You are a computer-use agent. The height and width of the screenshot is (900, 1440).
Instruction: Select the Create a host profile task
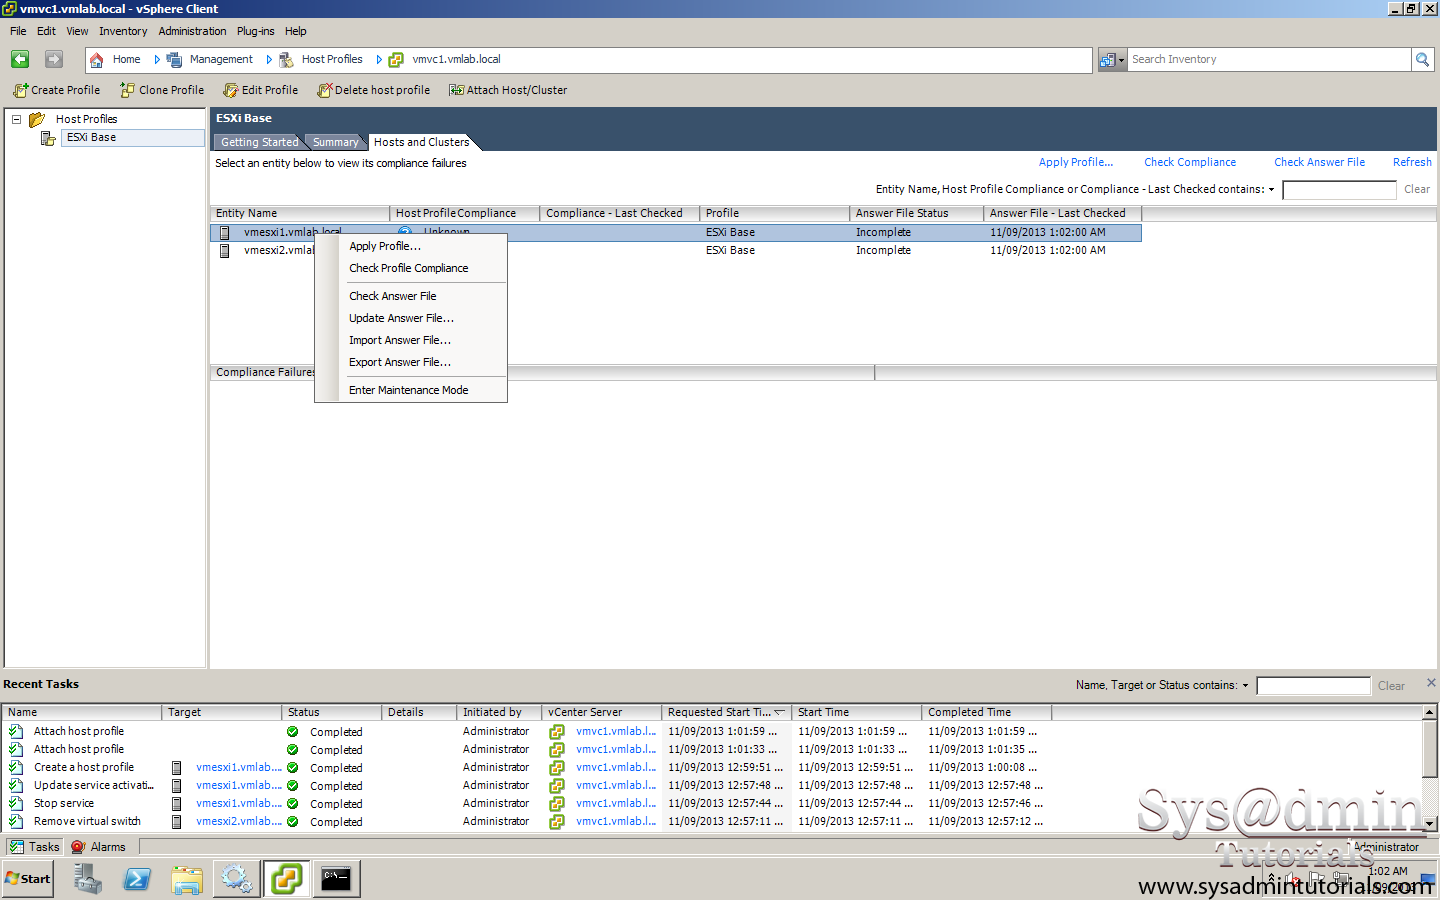pos(84,768)
